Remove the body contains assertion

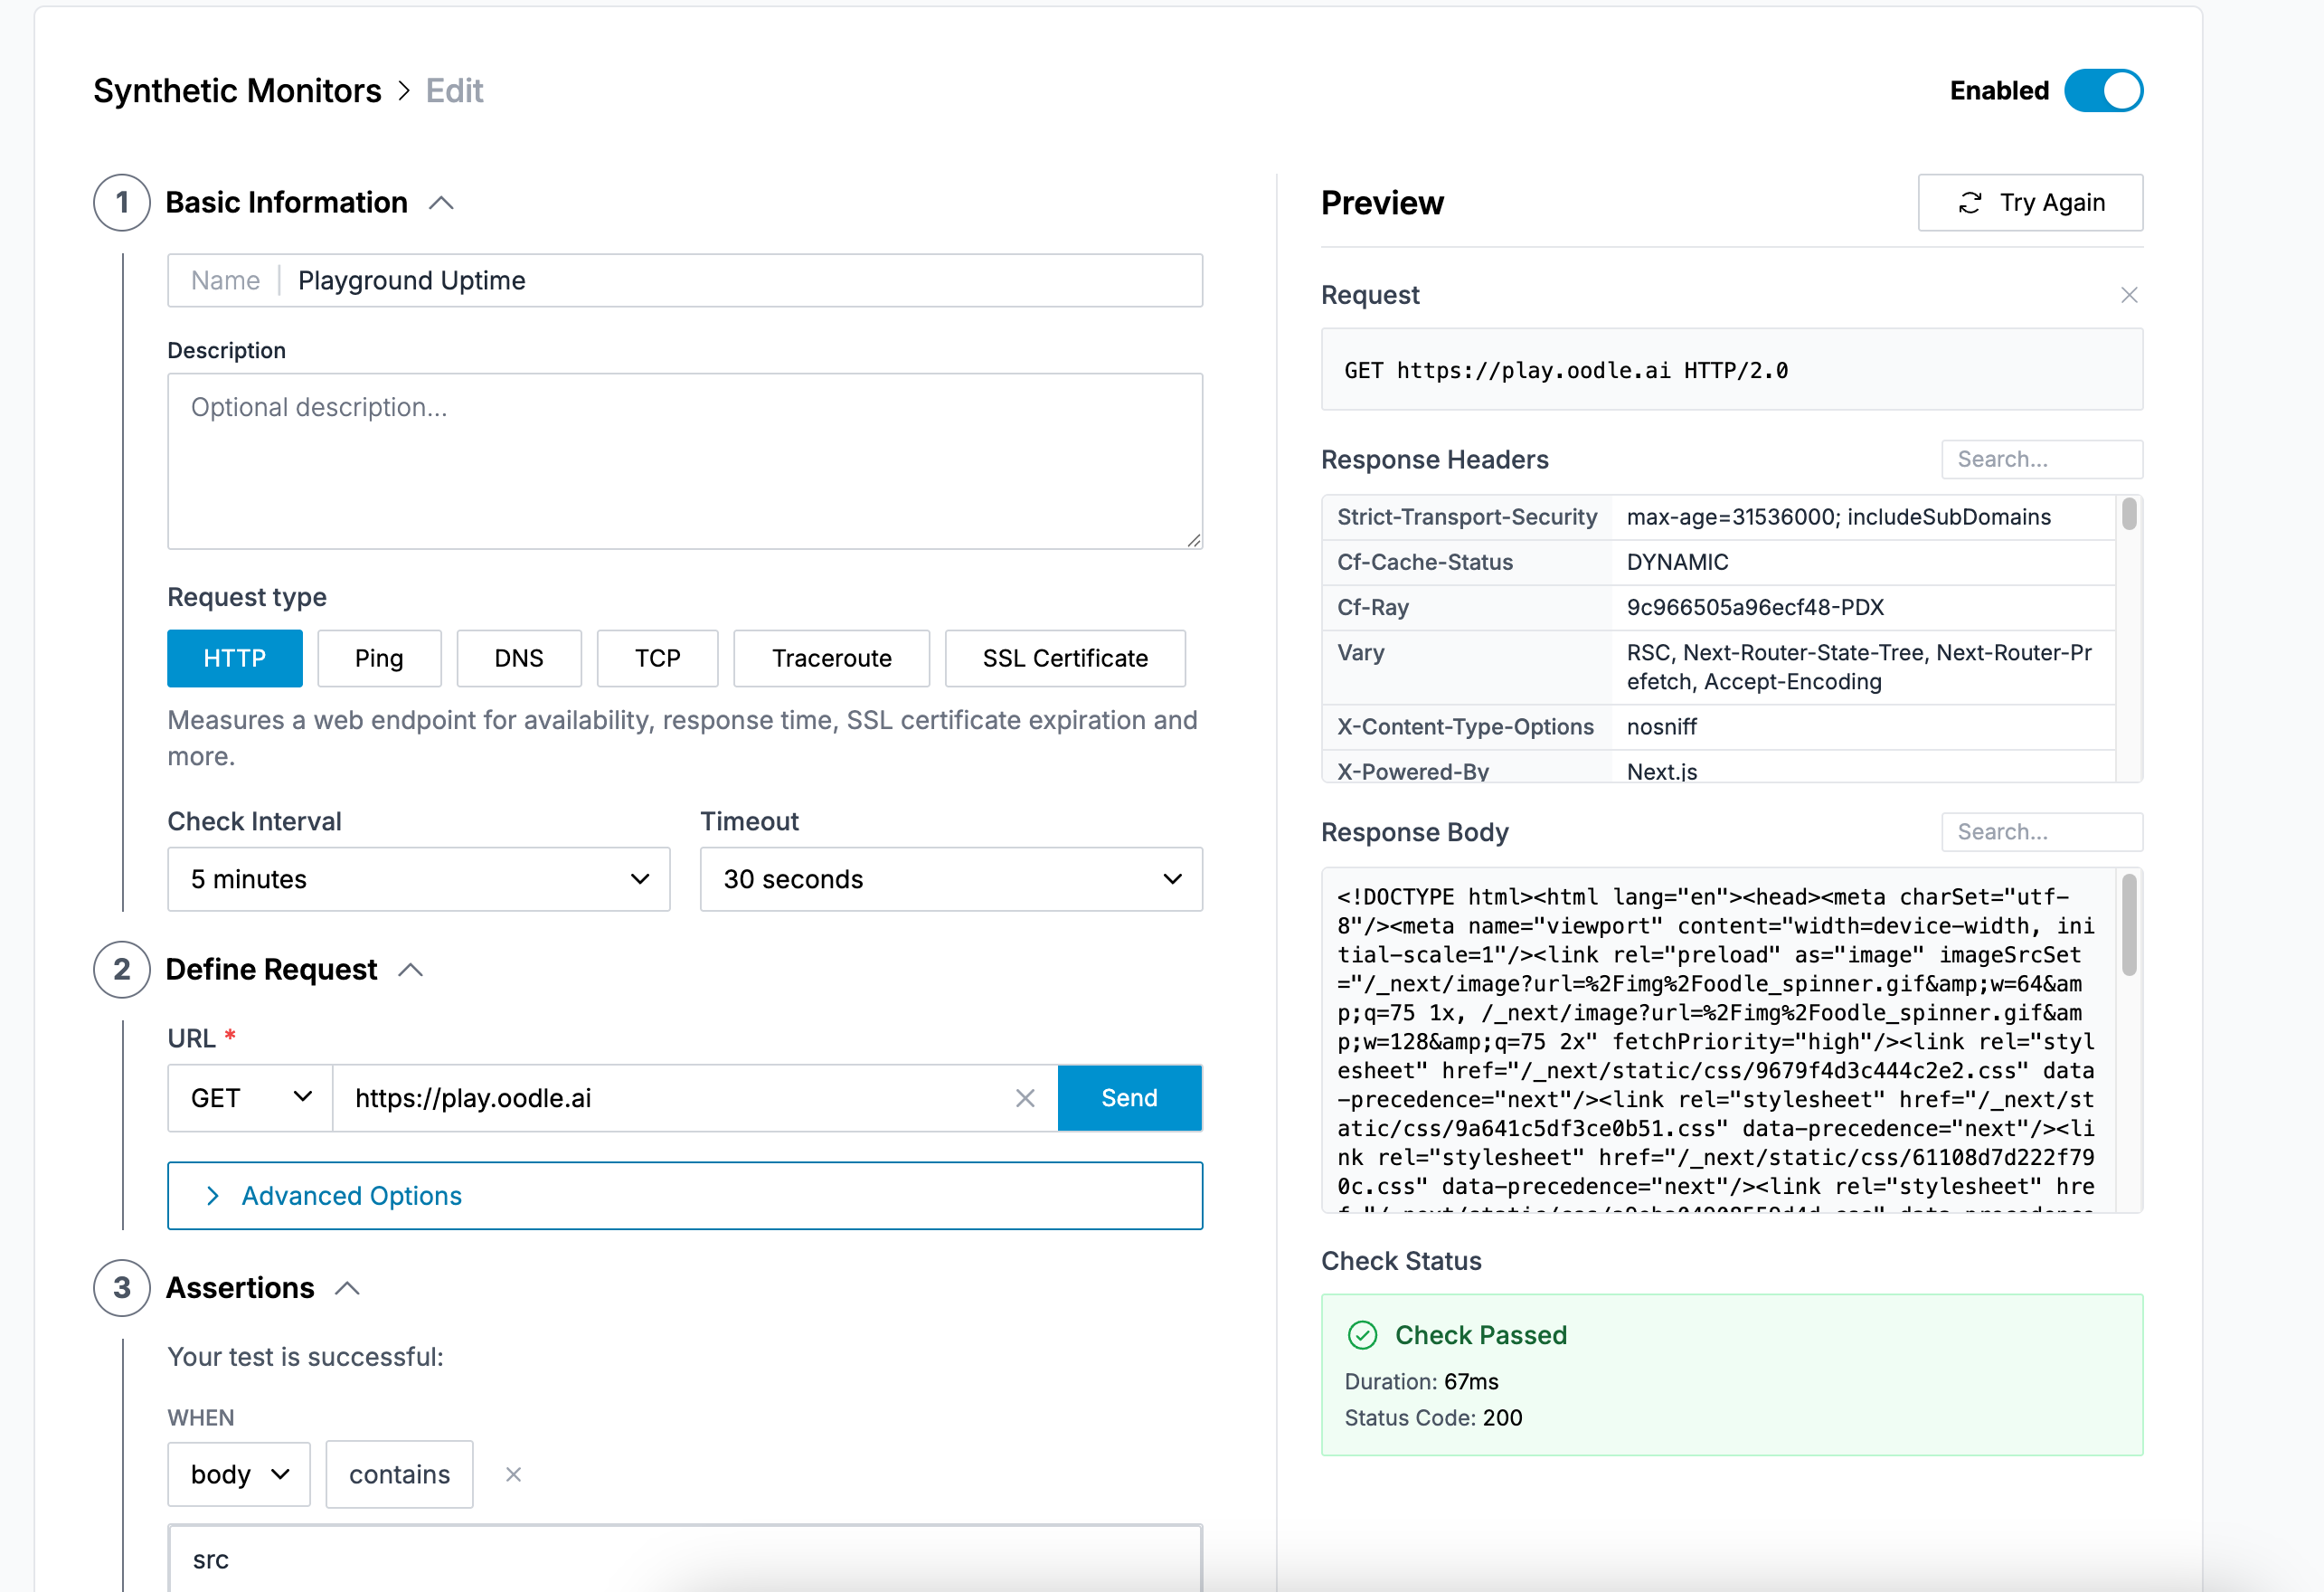point(513,1474)
